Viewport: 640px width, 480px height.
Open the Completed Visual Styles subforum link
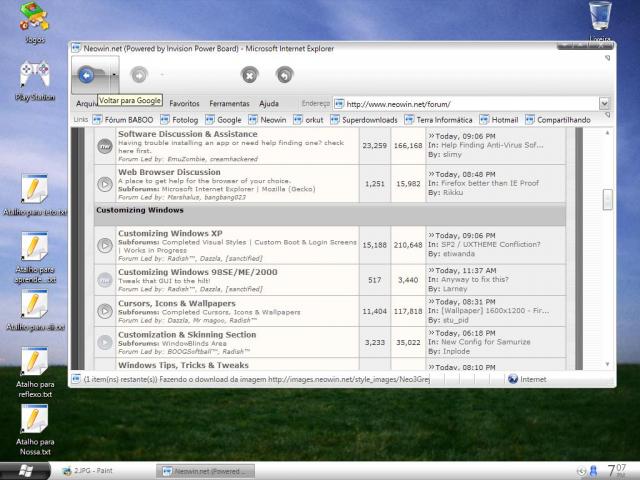pyautogui.click(x=204, y=242)
